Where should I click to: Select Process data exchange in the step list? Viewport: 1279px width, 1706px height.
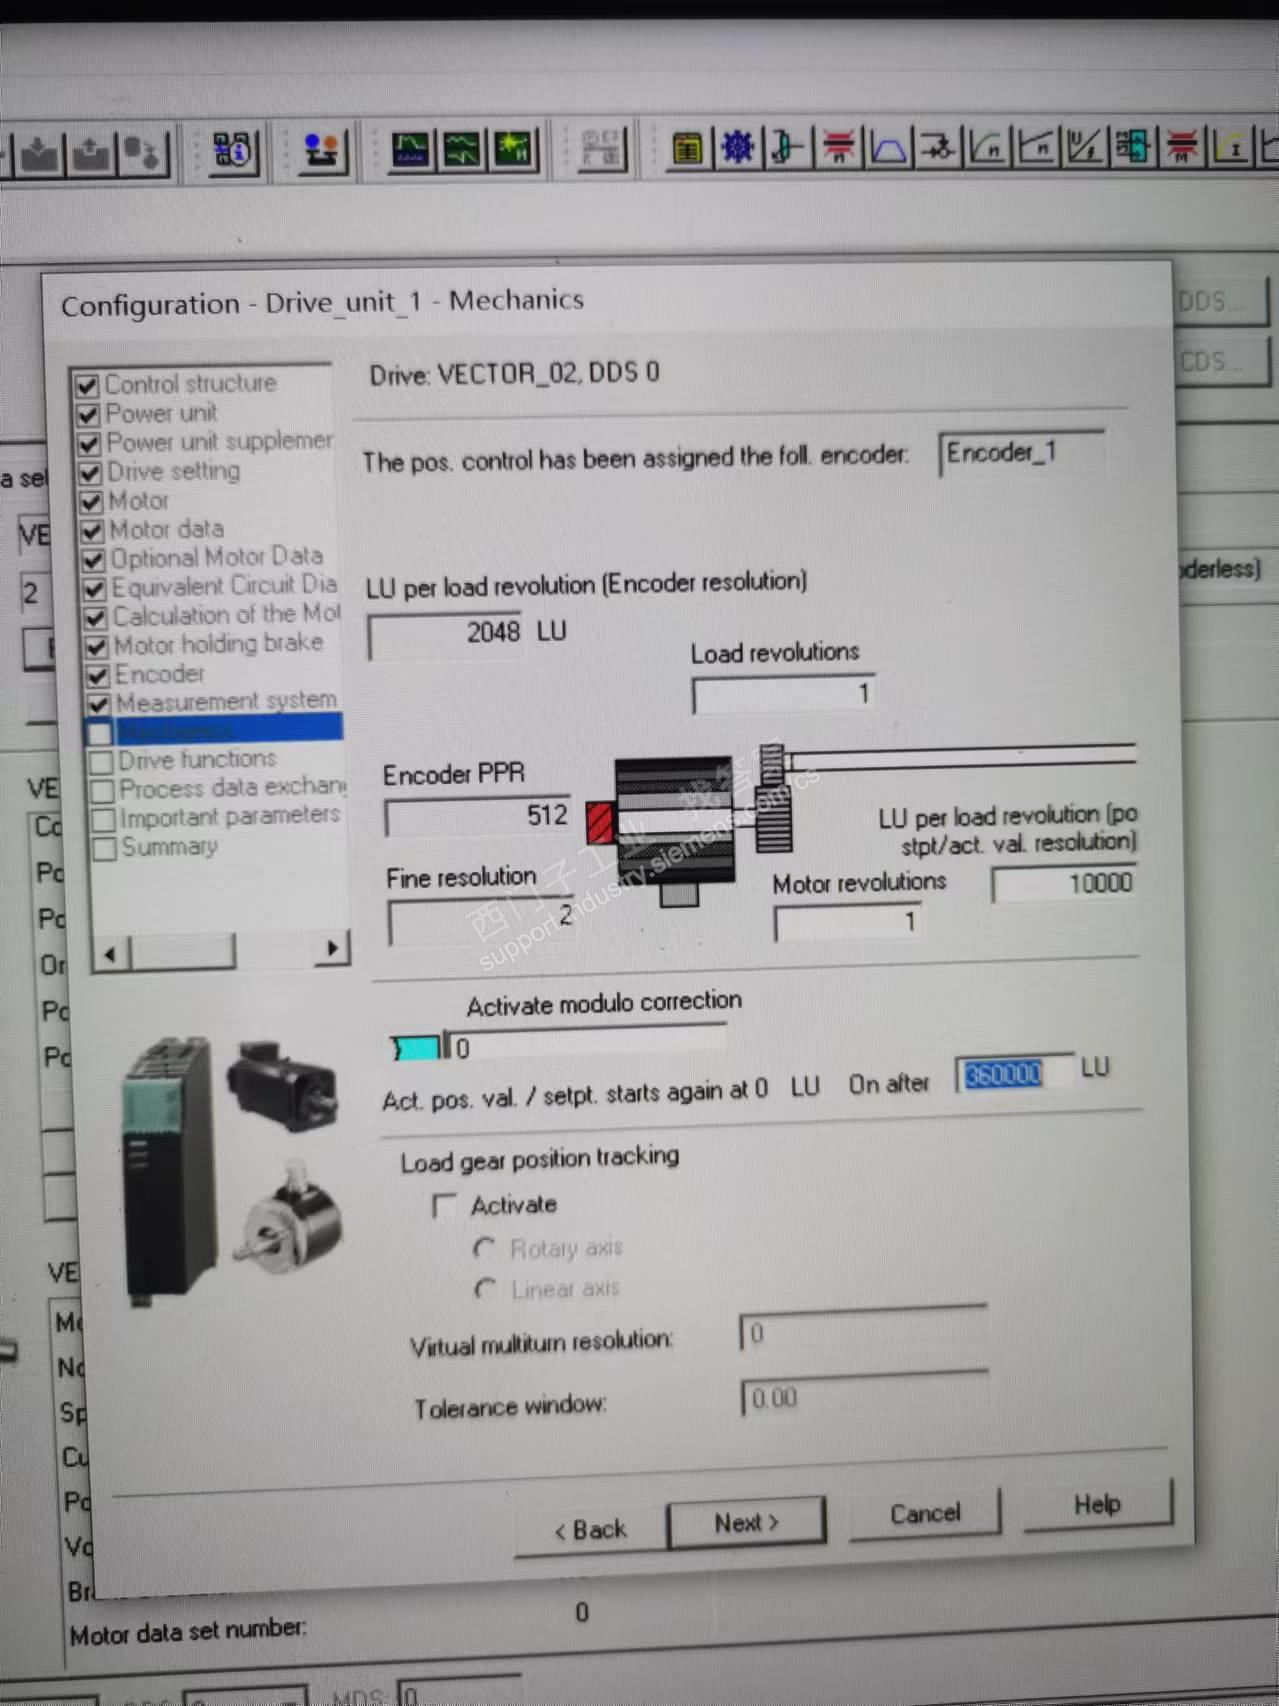pyautogui.click(x=232, y=788)
